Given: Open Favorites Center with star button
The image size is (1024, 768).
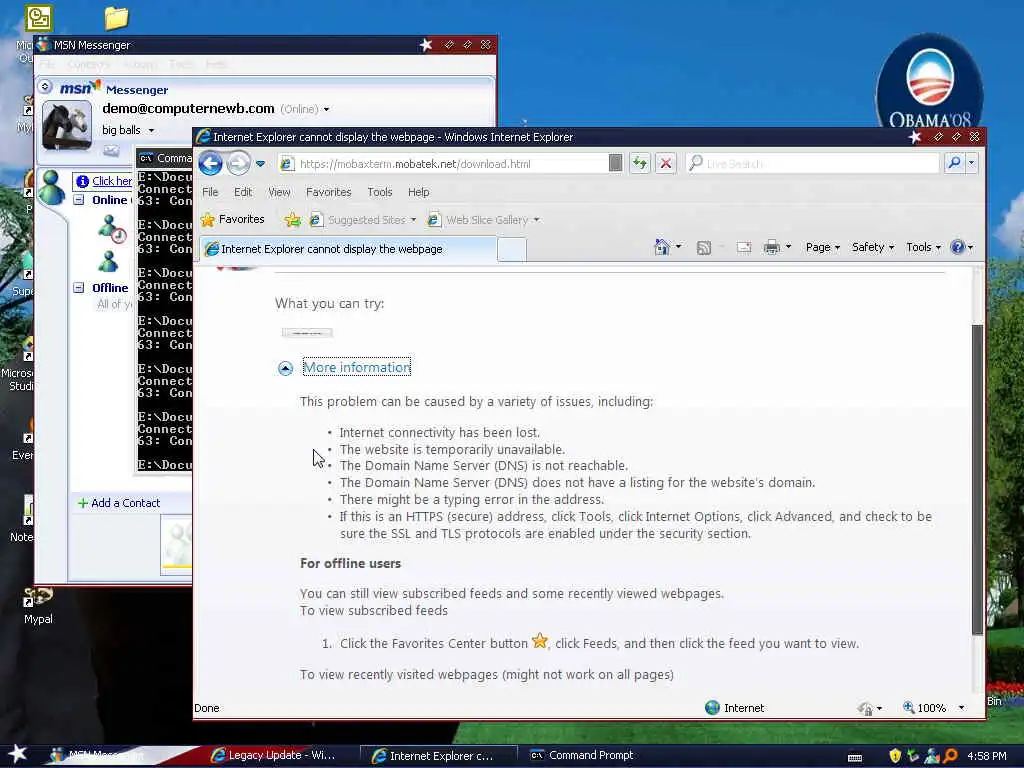Looking at the screenshot, I should [x=232, y=219].
